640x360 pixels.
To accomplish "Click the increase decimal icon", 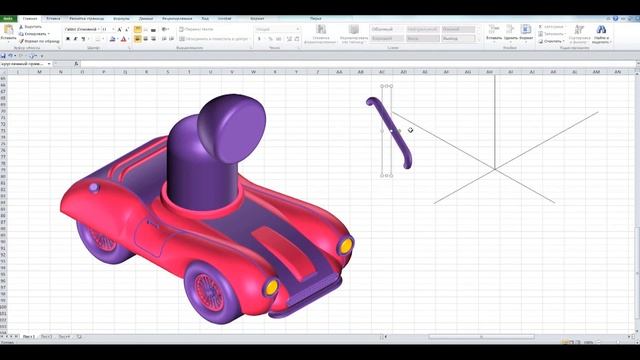I will 289,39.
